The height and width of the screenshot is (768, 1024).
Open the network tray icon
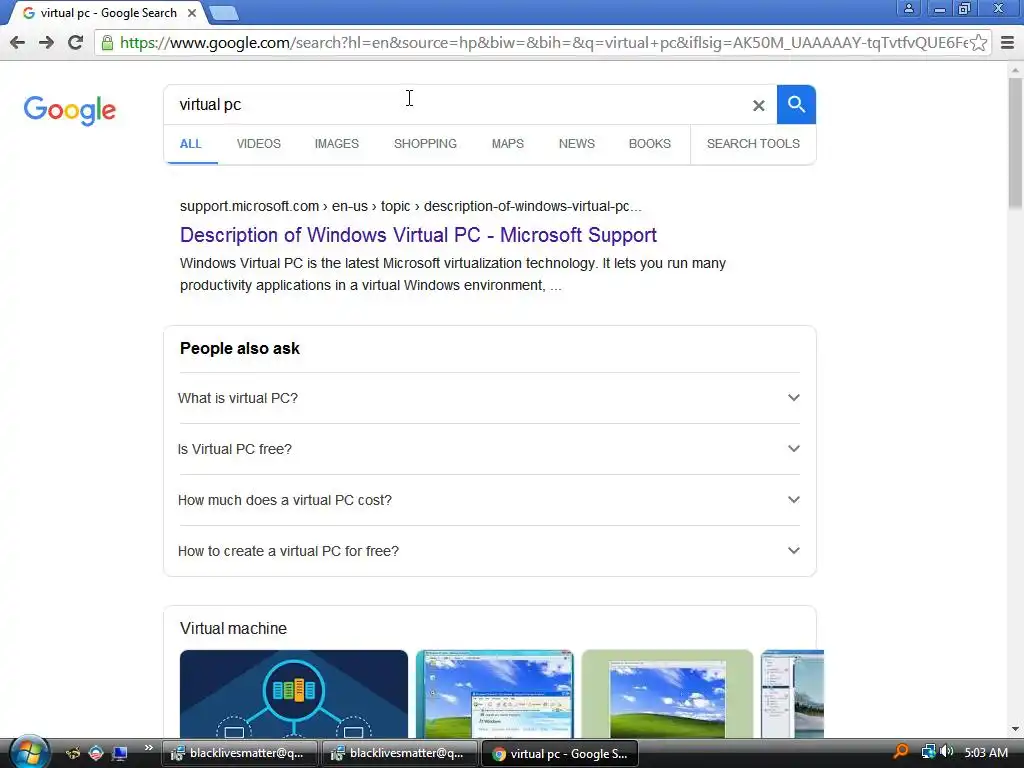click(x=928, y=752)
